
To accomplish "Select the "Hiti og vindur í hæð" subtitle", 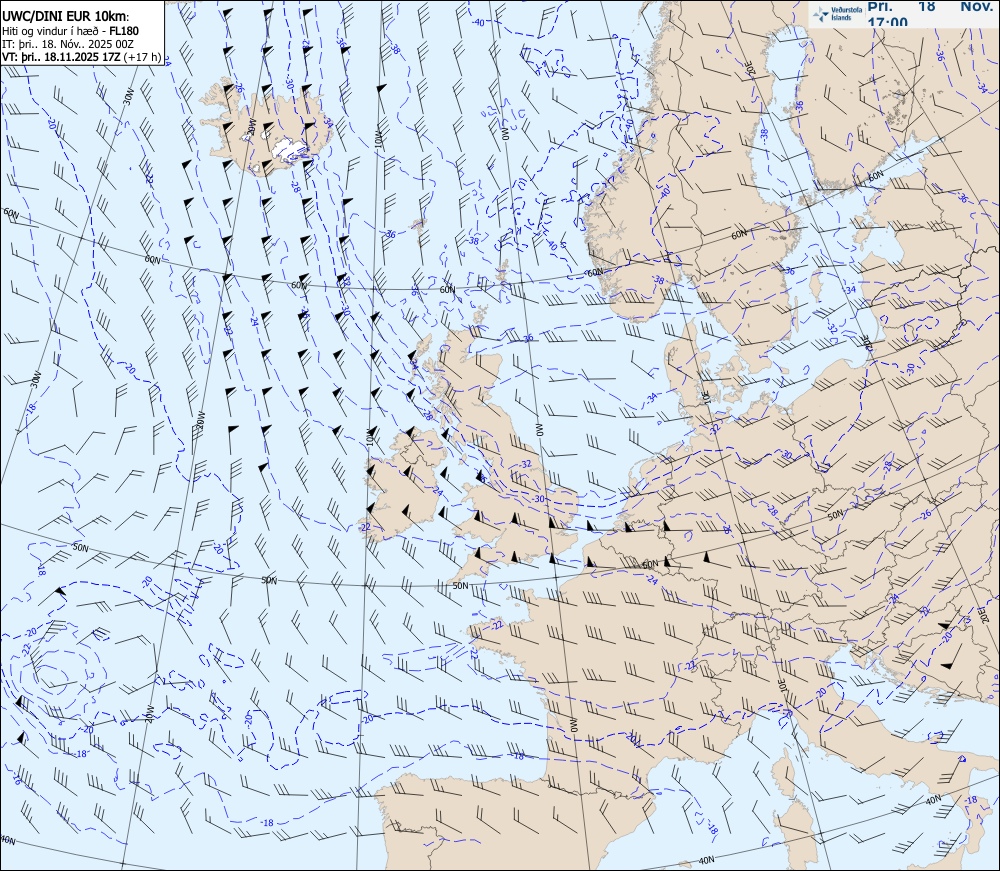I will point(50,31).
